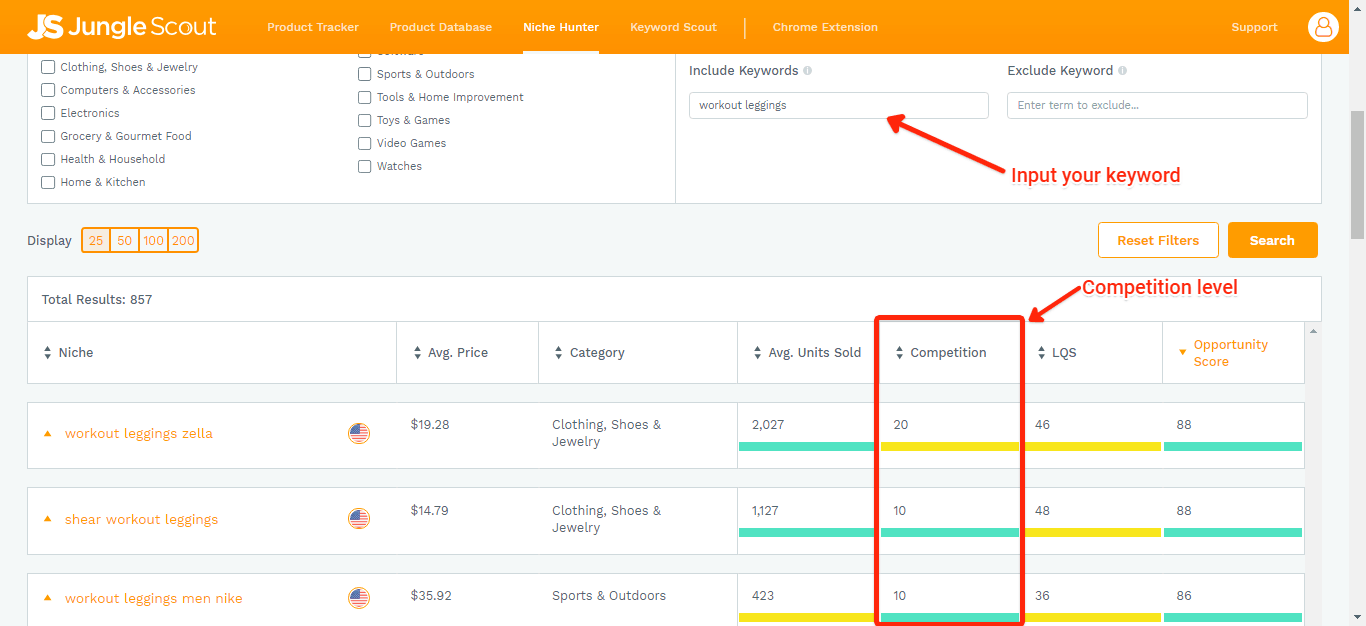Open the workout leggings zella niche link

(139, 434)
